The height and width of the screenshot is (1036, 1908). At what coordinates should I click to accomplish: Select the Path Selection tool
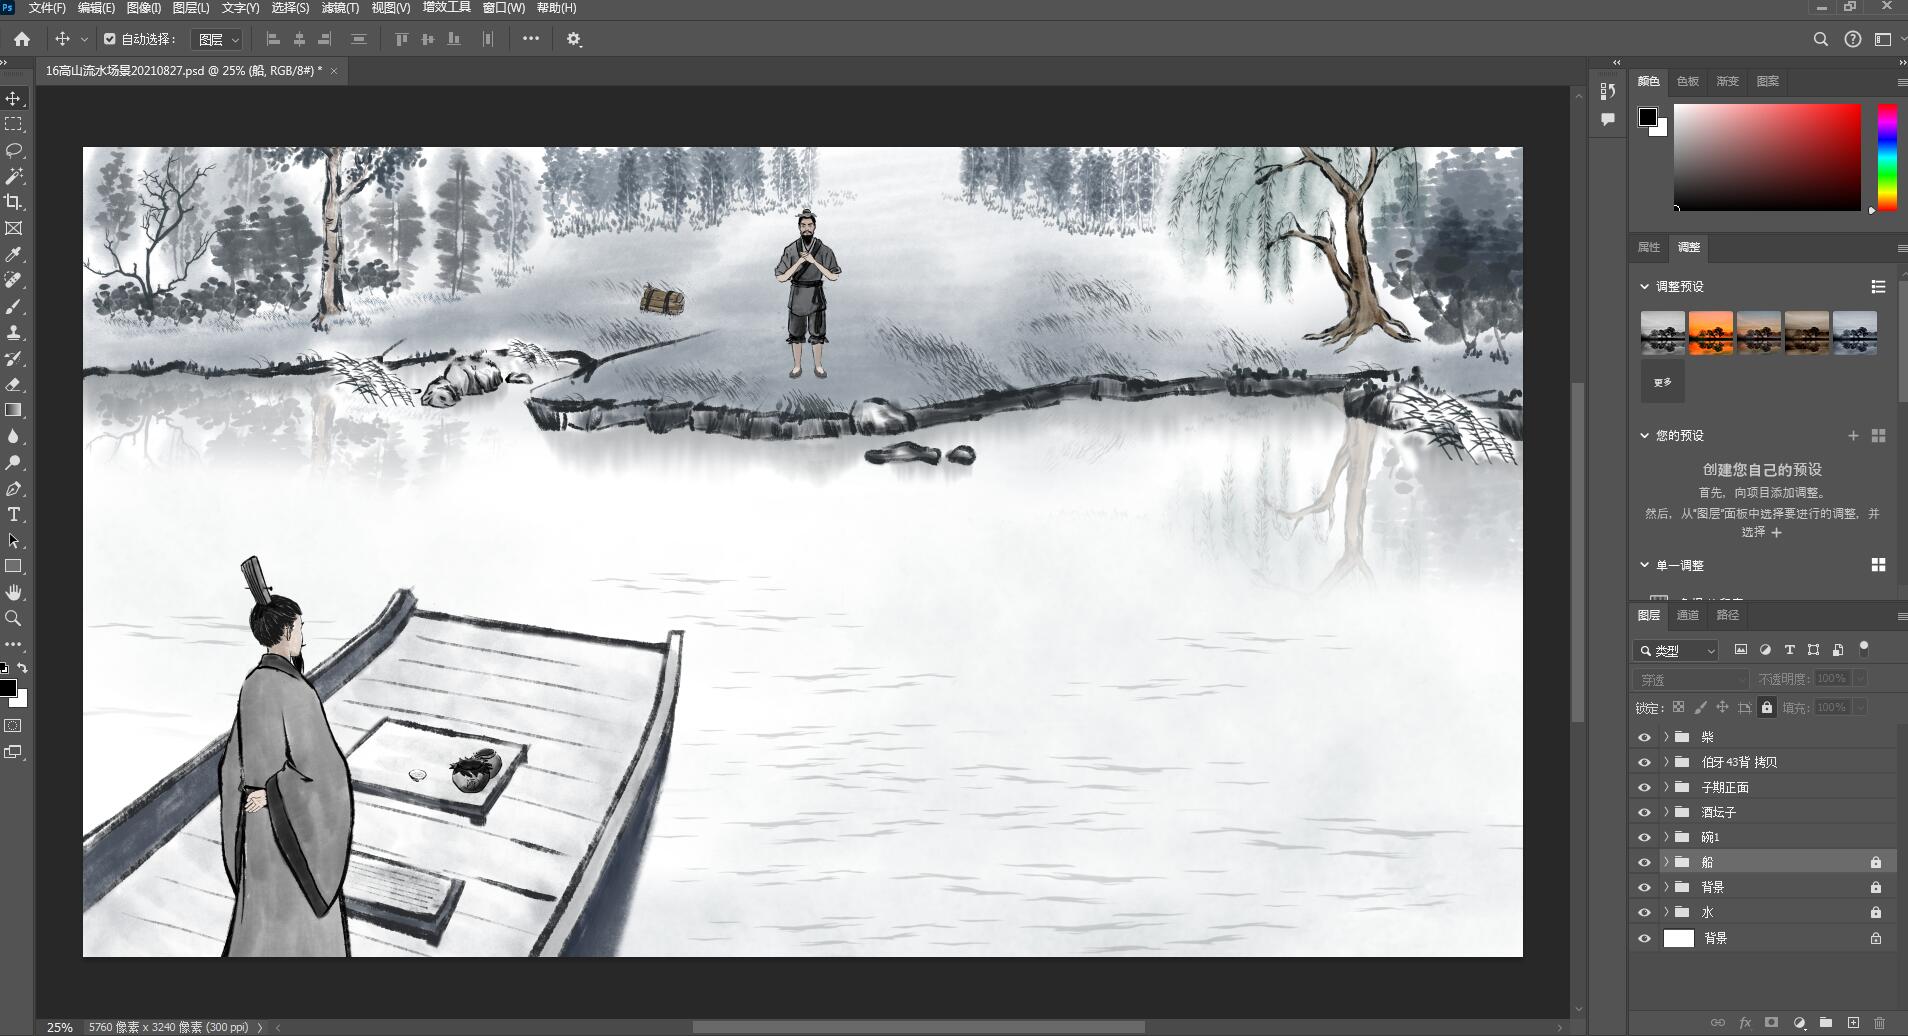pos(14,540)
